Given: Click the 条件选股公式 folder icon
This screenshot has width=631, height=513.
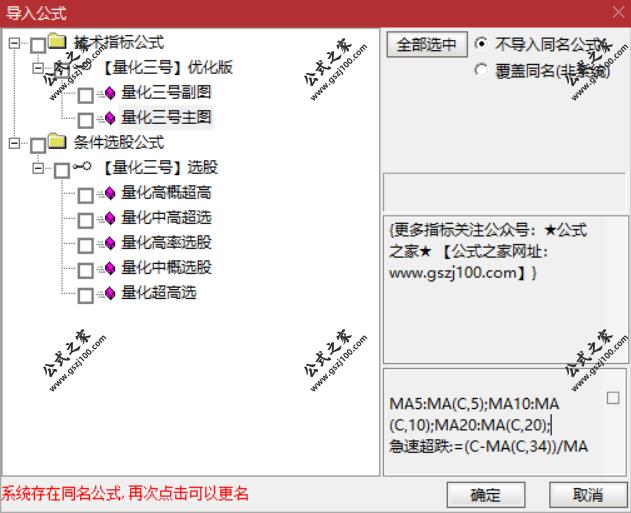Looking at the screenshot, I should pos(57,141).
